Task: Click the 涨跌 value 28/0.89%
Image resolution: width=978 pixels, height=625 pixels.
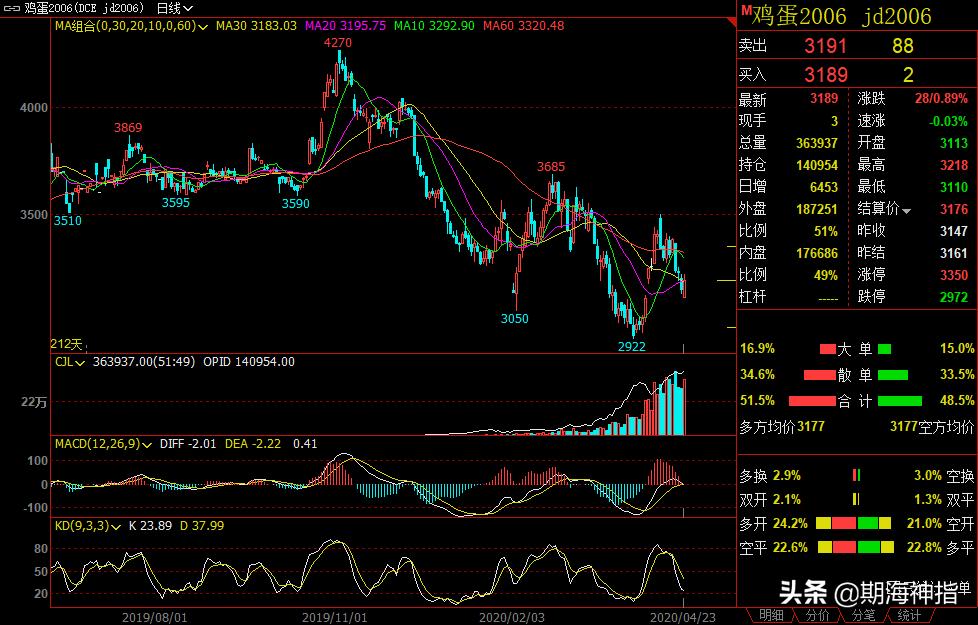Action: 941,99
